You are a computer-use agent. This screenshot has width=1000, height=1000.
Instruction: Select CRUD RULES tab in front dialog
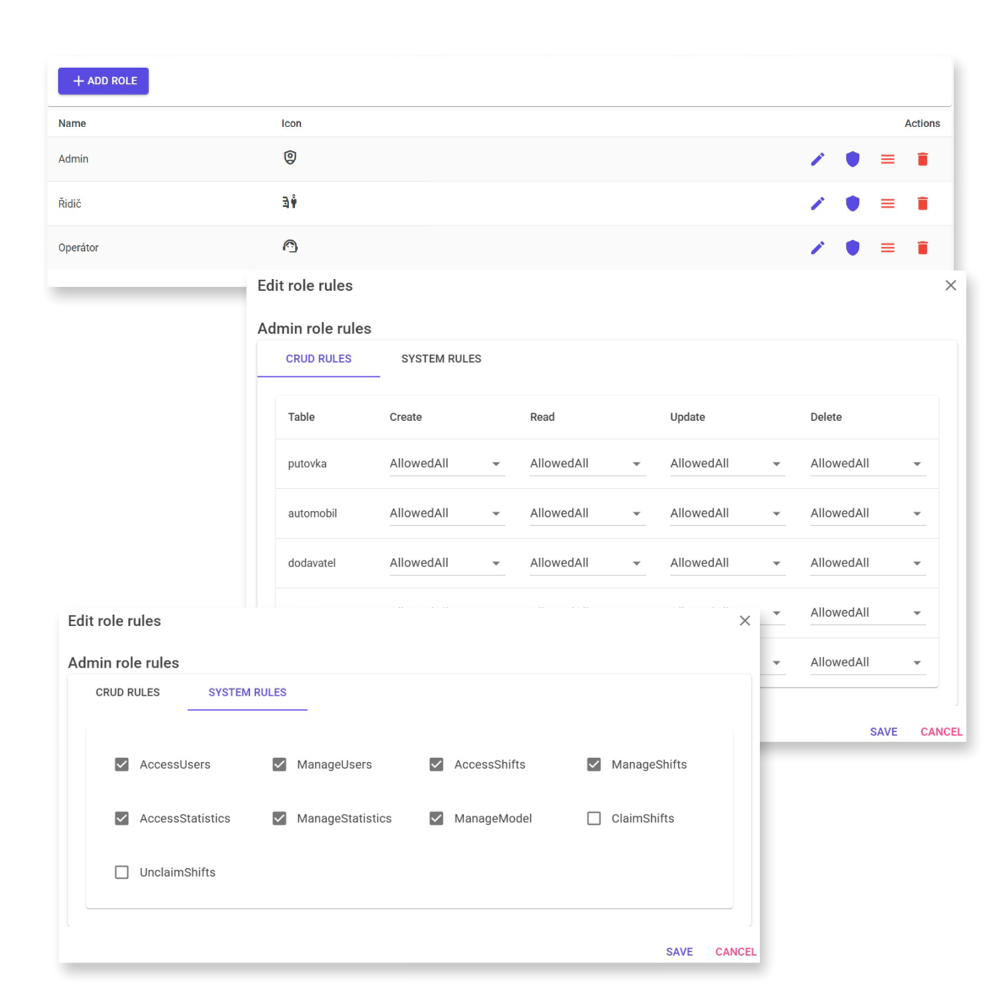point(128,692)
